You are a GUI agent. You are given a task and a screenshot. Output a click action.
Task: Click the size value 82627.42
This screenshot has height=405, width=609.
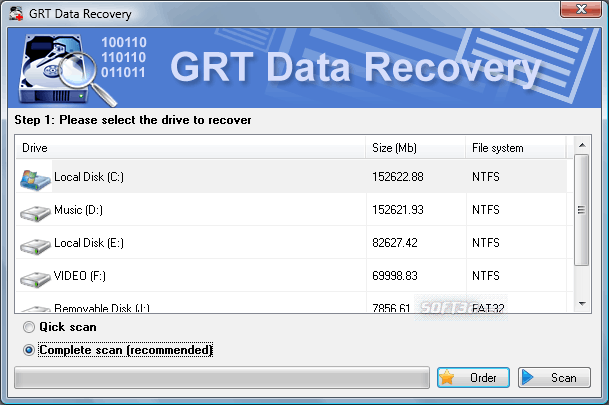tap(395, 243)
